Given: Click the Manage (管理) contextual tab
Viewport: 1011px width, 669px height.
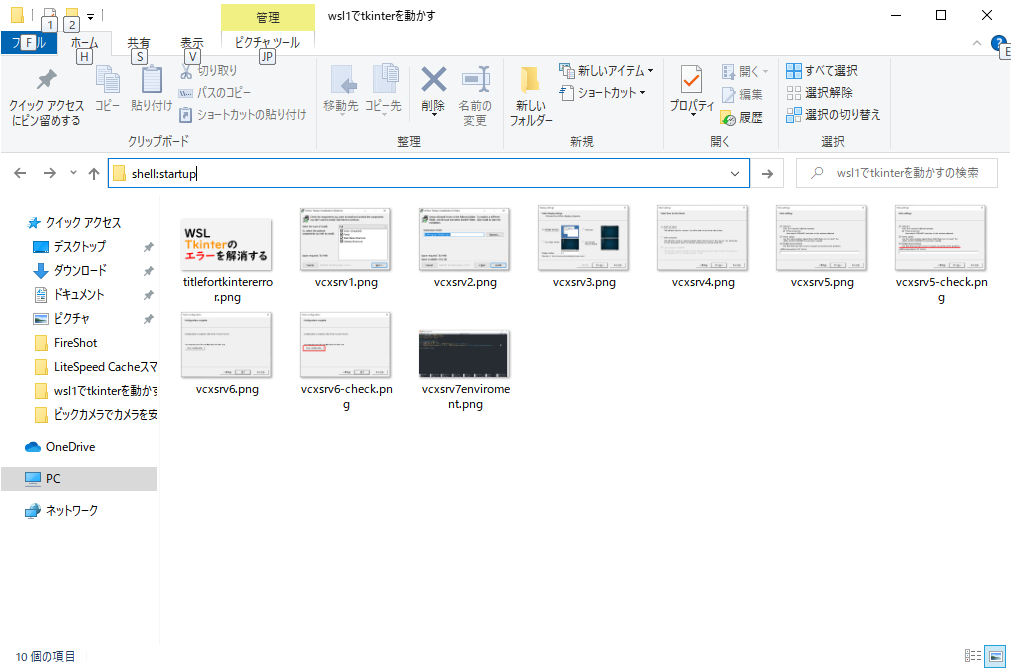Looking at the screenshot, I should (268, 17).
